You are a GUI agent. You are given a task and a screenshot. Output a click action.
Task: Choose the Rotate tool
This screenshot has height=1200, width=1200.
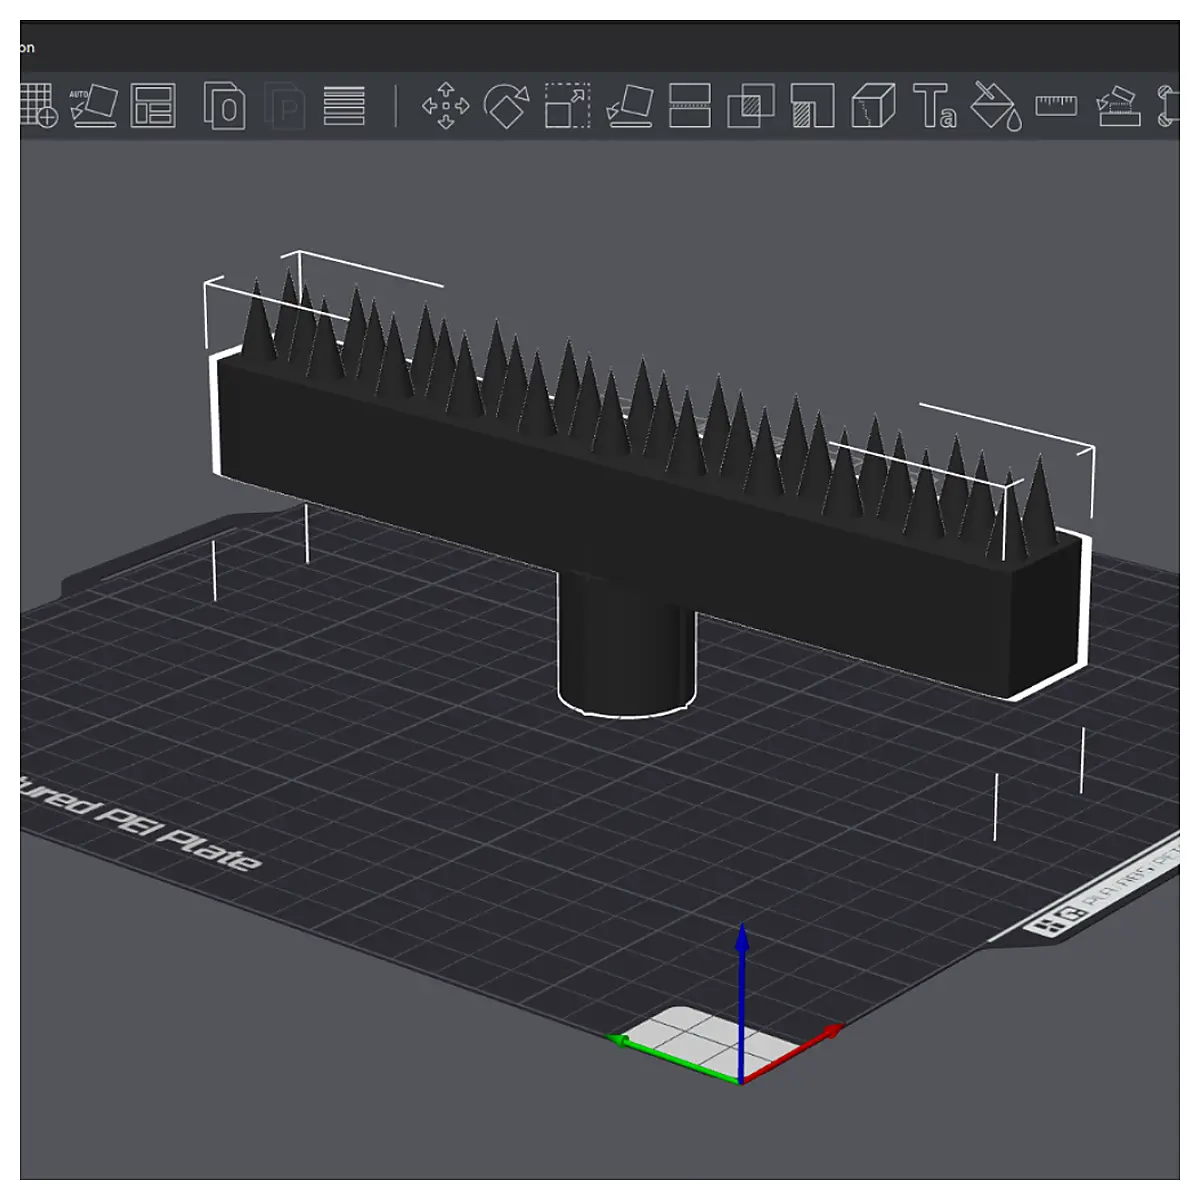click(x=507, y=105)
